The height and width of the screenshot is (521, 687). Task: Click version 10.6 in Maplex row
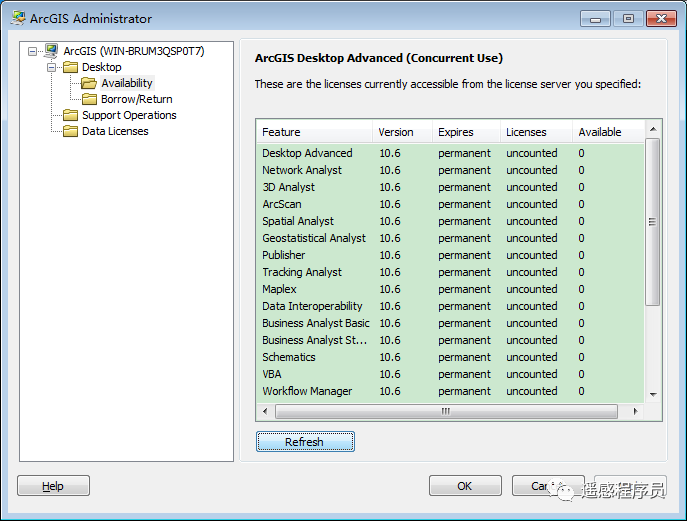390,289
